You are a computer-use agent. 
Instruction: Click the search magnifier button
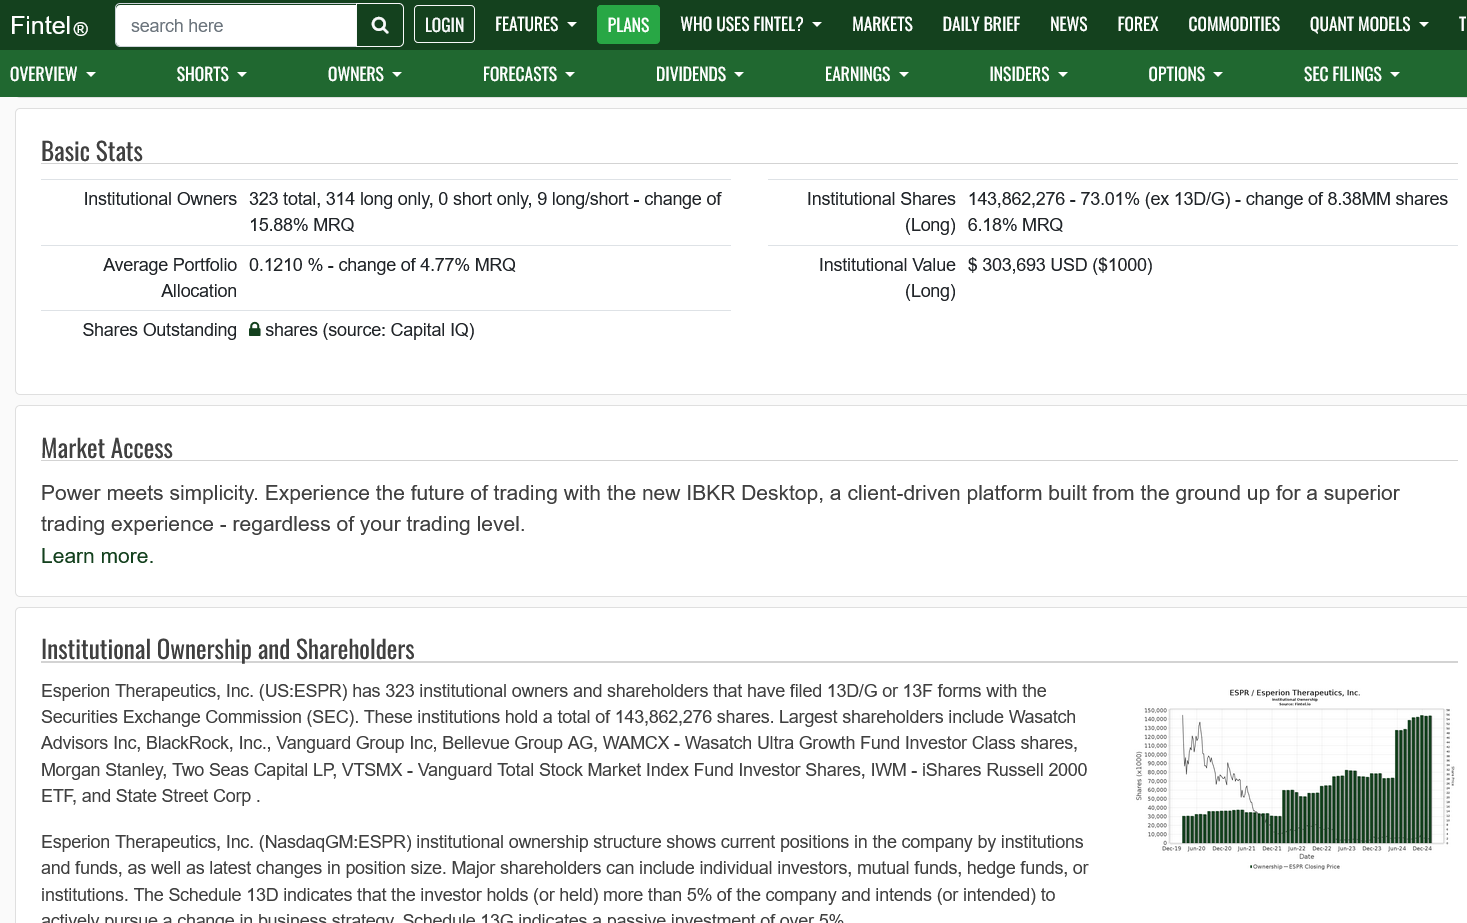380,25
